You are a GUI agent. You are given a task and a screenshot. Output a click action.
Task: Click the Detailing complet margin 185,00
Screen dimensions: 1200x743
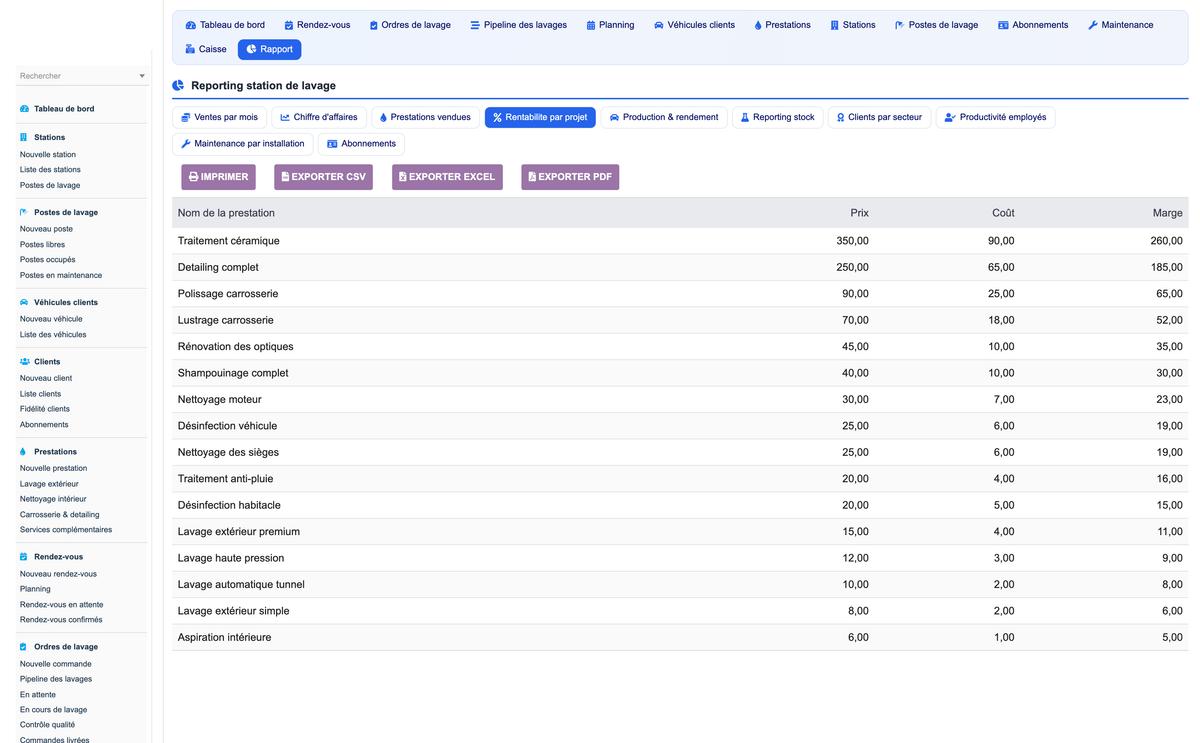click(1166, 267)
